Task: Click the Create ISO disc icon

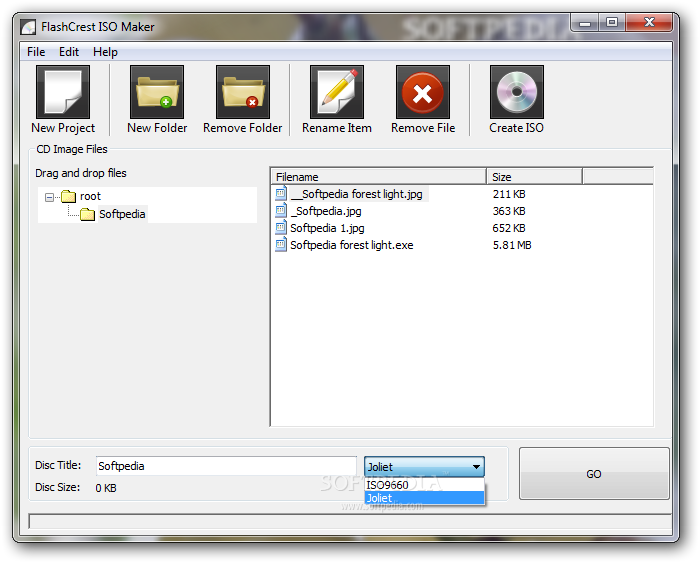Action: 517,92
